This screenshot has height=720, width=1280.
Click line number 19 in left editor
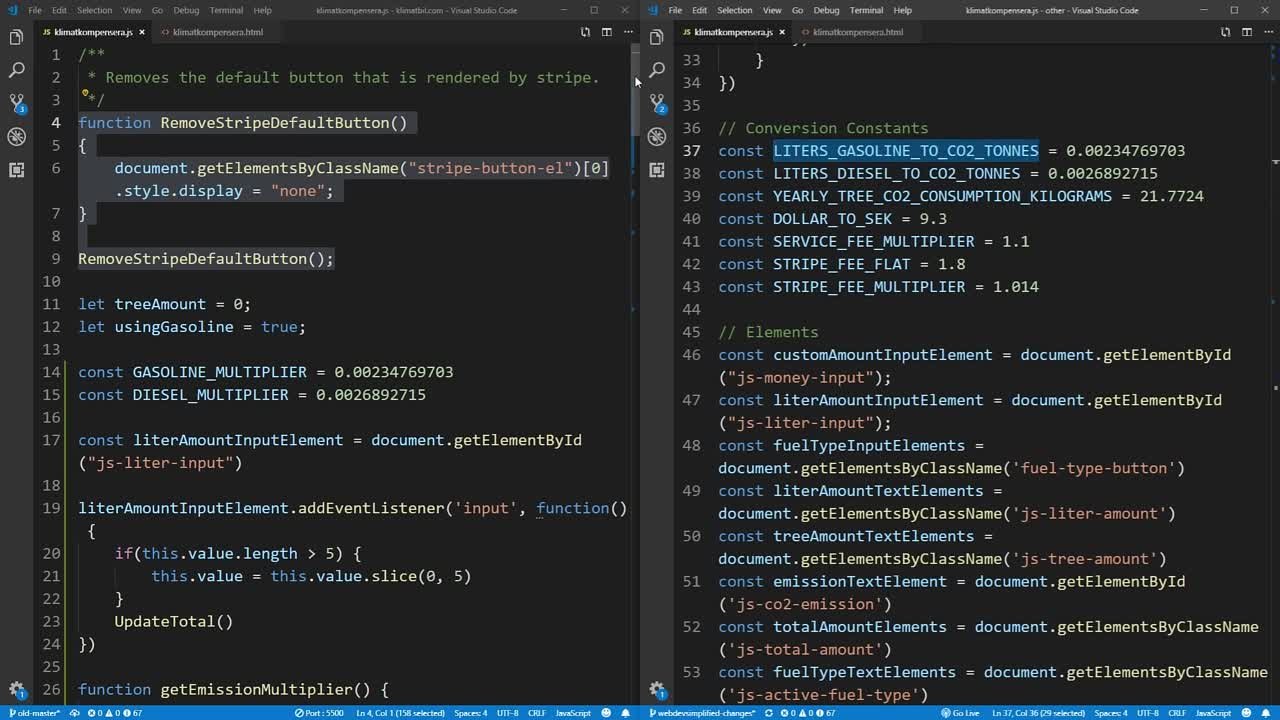point(52,508)
